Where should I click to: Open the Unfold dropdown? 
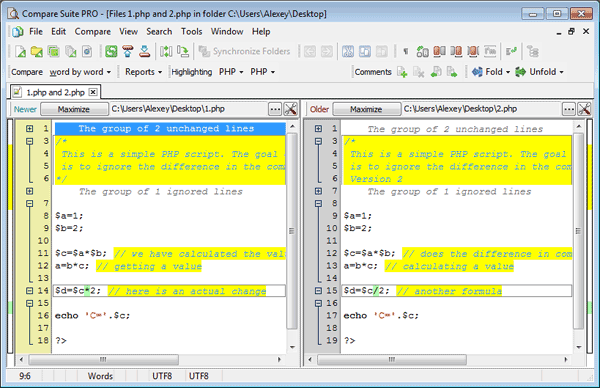(540, 72)
